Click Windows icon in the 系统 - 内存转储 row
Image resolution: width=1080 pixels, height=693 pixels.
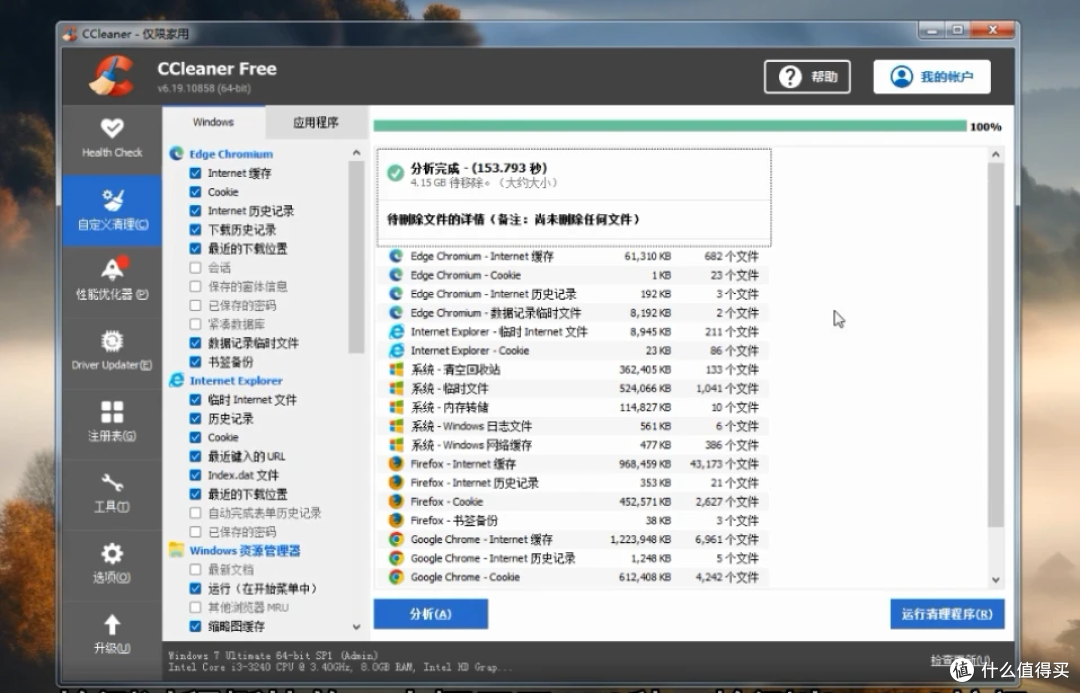[x=396, y=407]
